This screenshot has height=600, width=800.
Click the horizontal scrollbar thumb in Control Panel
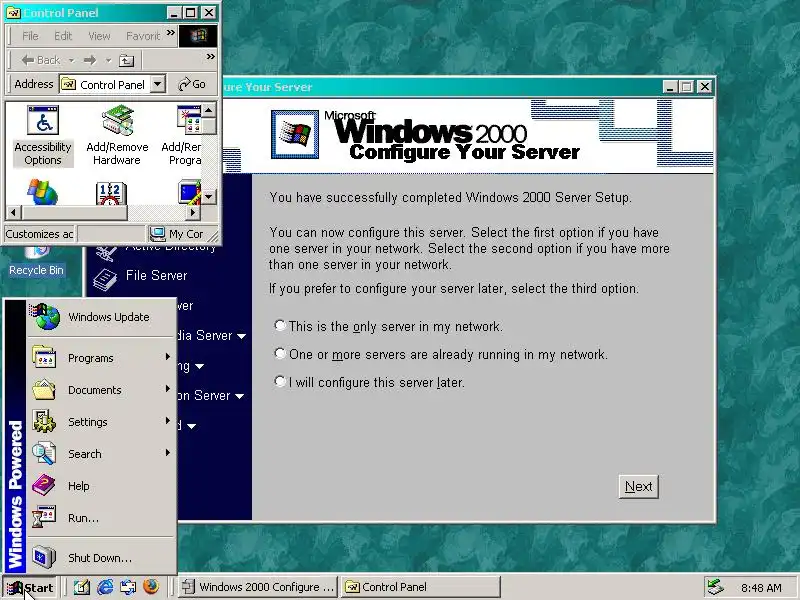[x=74, y=212]
